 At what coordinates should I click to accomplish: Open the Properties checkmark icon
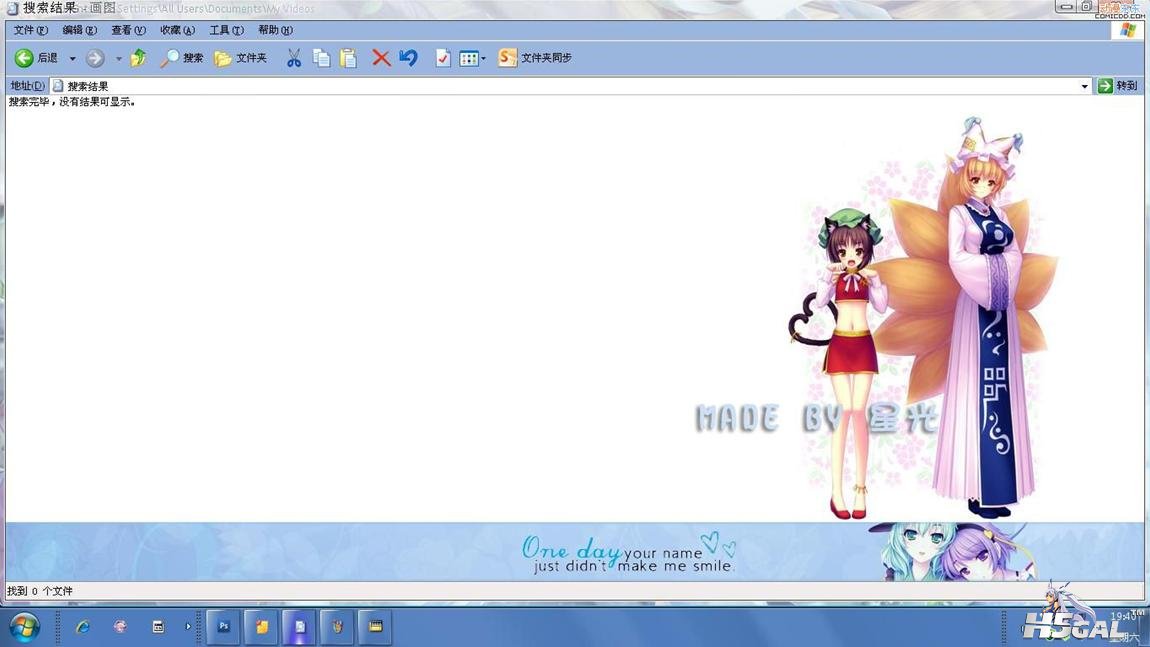pos(443,58)
